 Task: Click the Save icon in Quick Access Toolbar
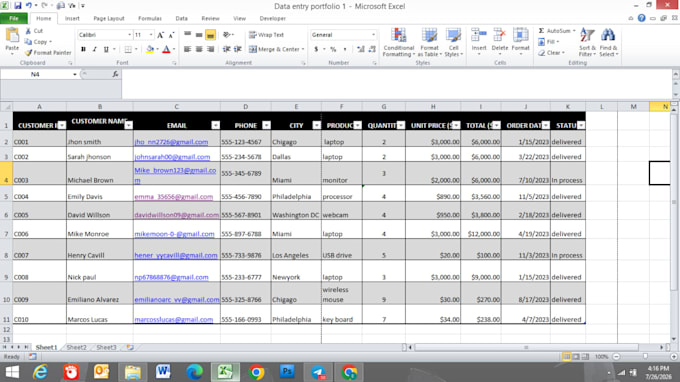[x=17, y=6]
